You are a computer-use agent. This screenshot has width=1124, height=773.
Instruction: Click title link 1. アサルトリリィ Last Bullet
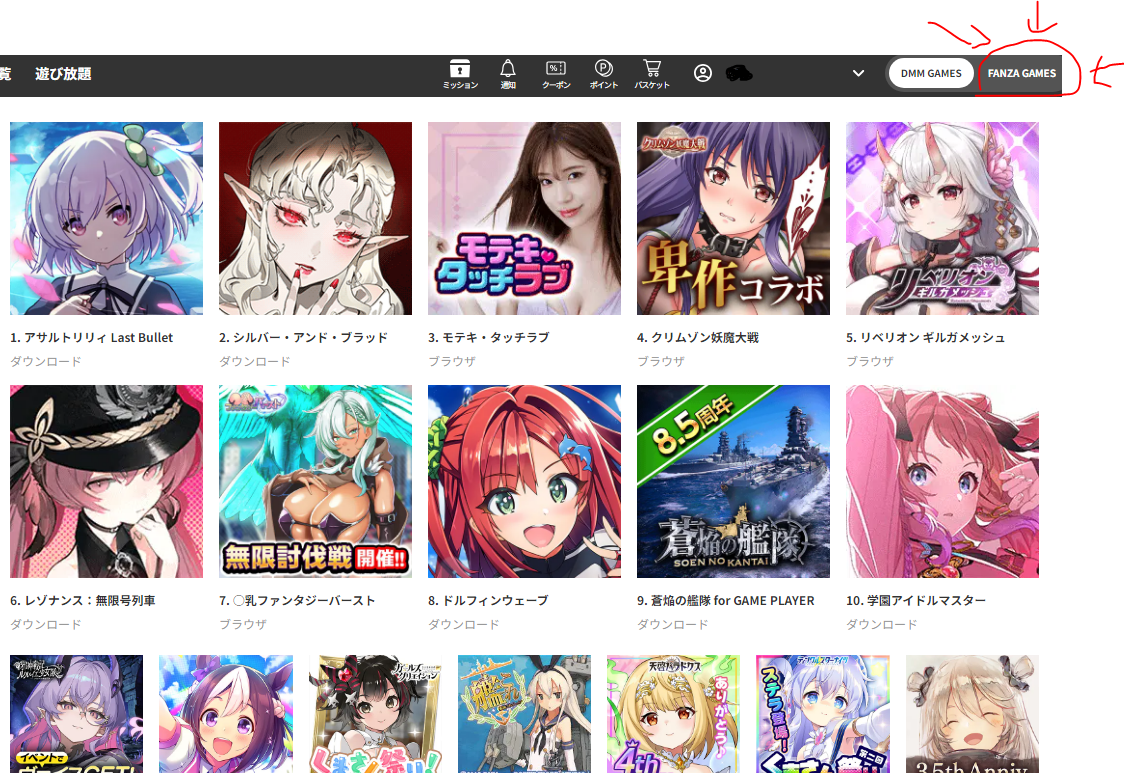pos(92,337)
